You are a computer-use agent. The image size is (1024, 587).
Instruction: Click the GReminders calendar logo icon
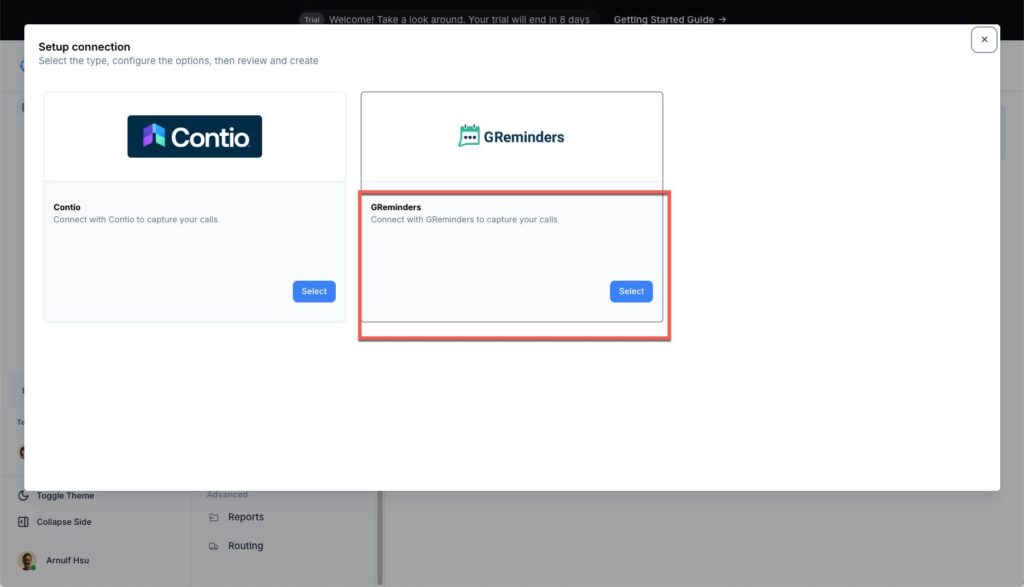(469, 137)
